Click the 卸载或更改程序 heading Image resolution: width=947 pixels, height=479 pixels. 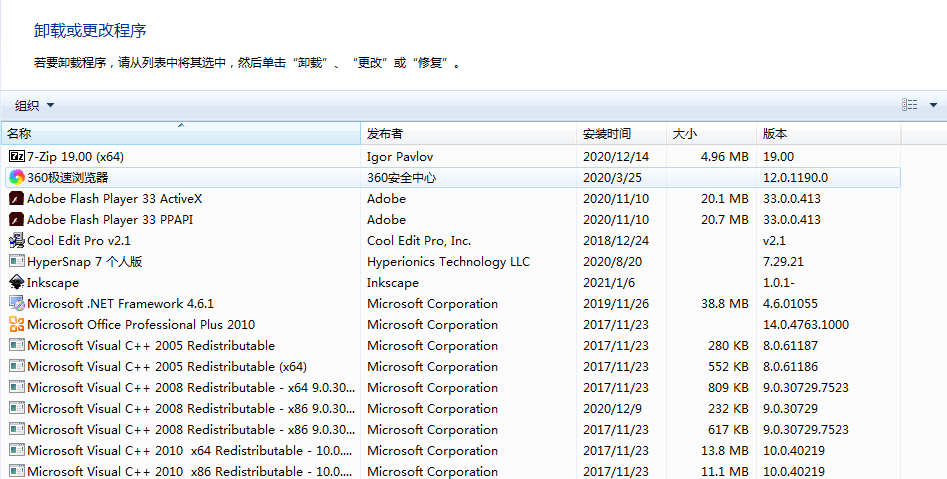pos(90,31)
